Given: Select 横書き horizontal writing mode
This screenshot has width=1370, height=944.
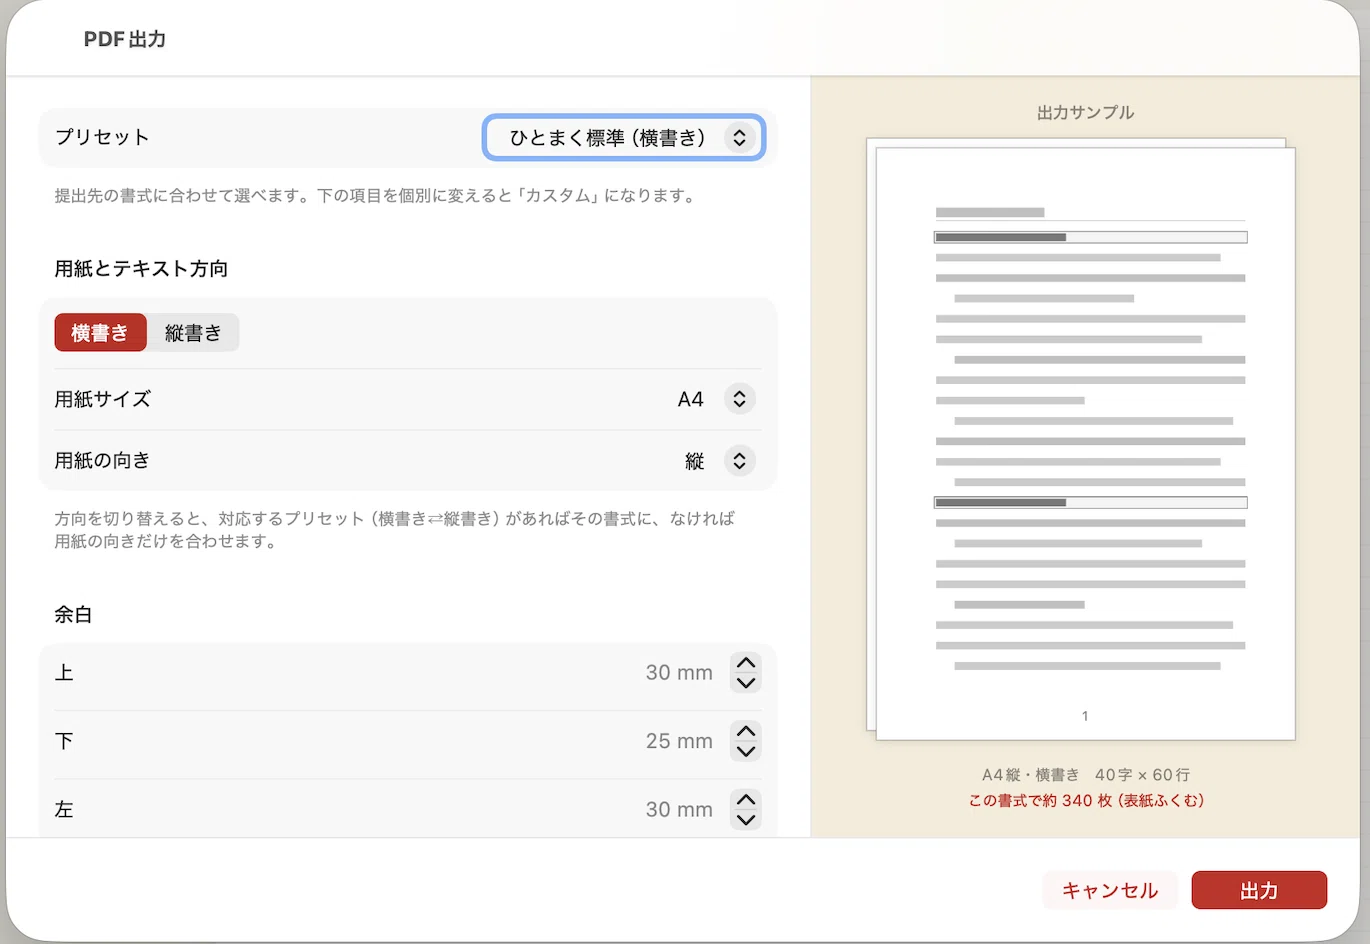Looking at the screenshot, I should [100, 332].
